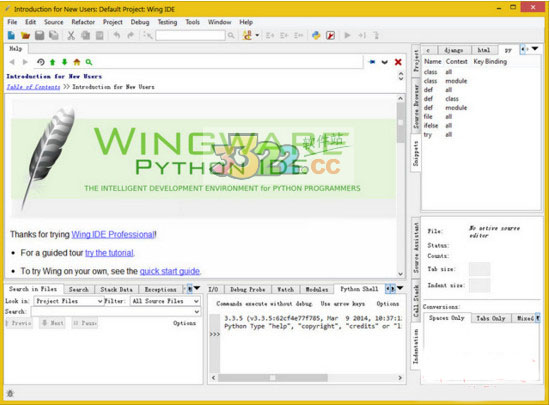
Task: Open the Help panel chevron menu
Action: [385, 62]
